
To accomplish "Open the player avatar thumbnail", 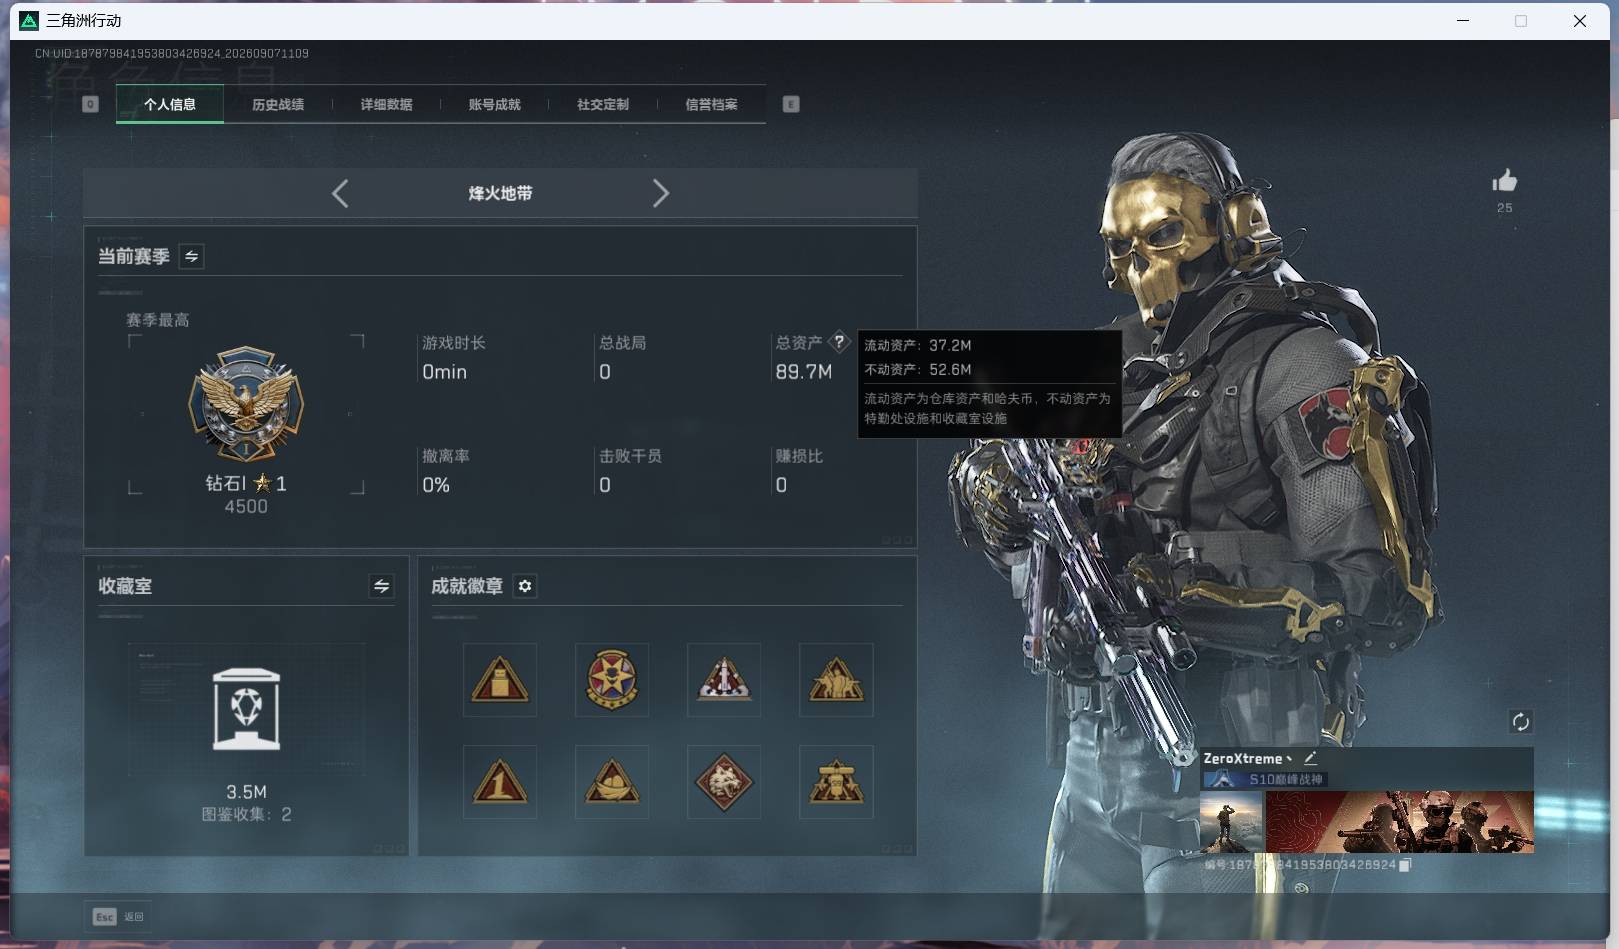I will [x=1231, y=822].
